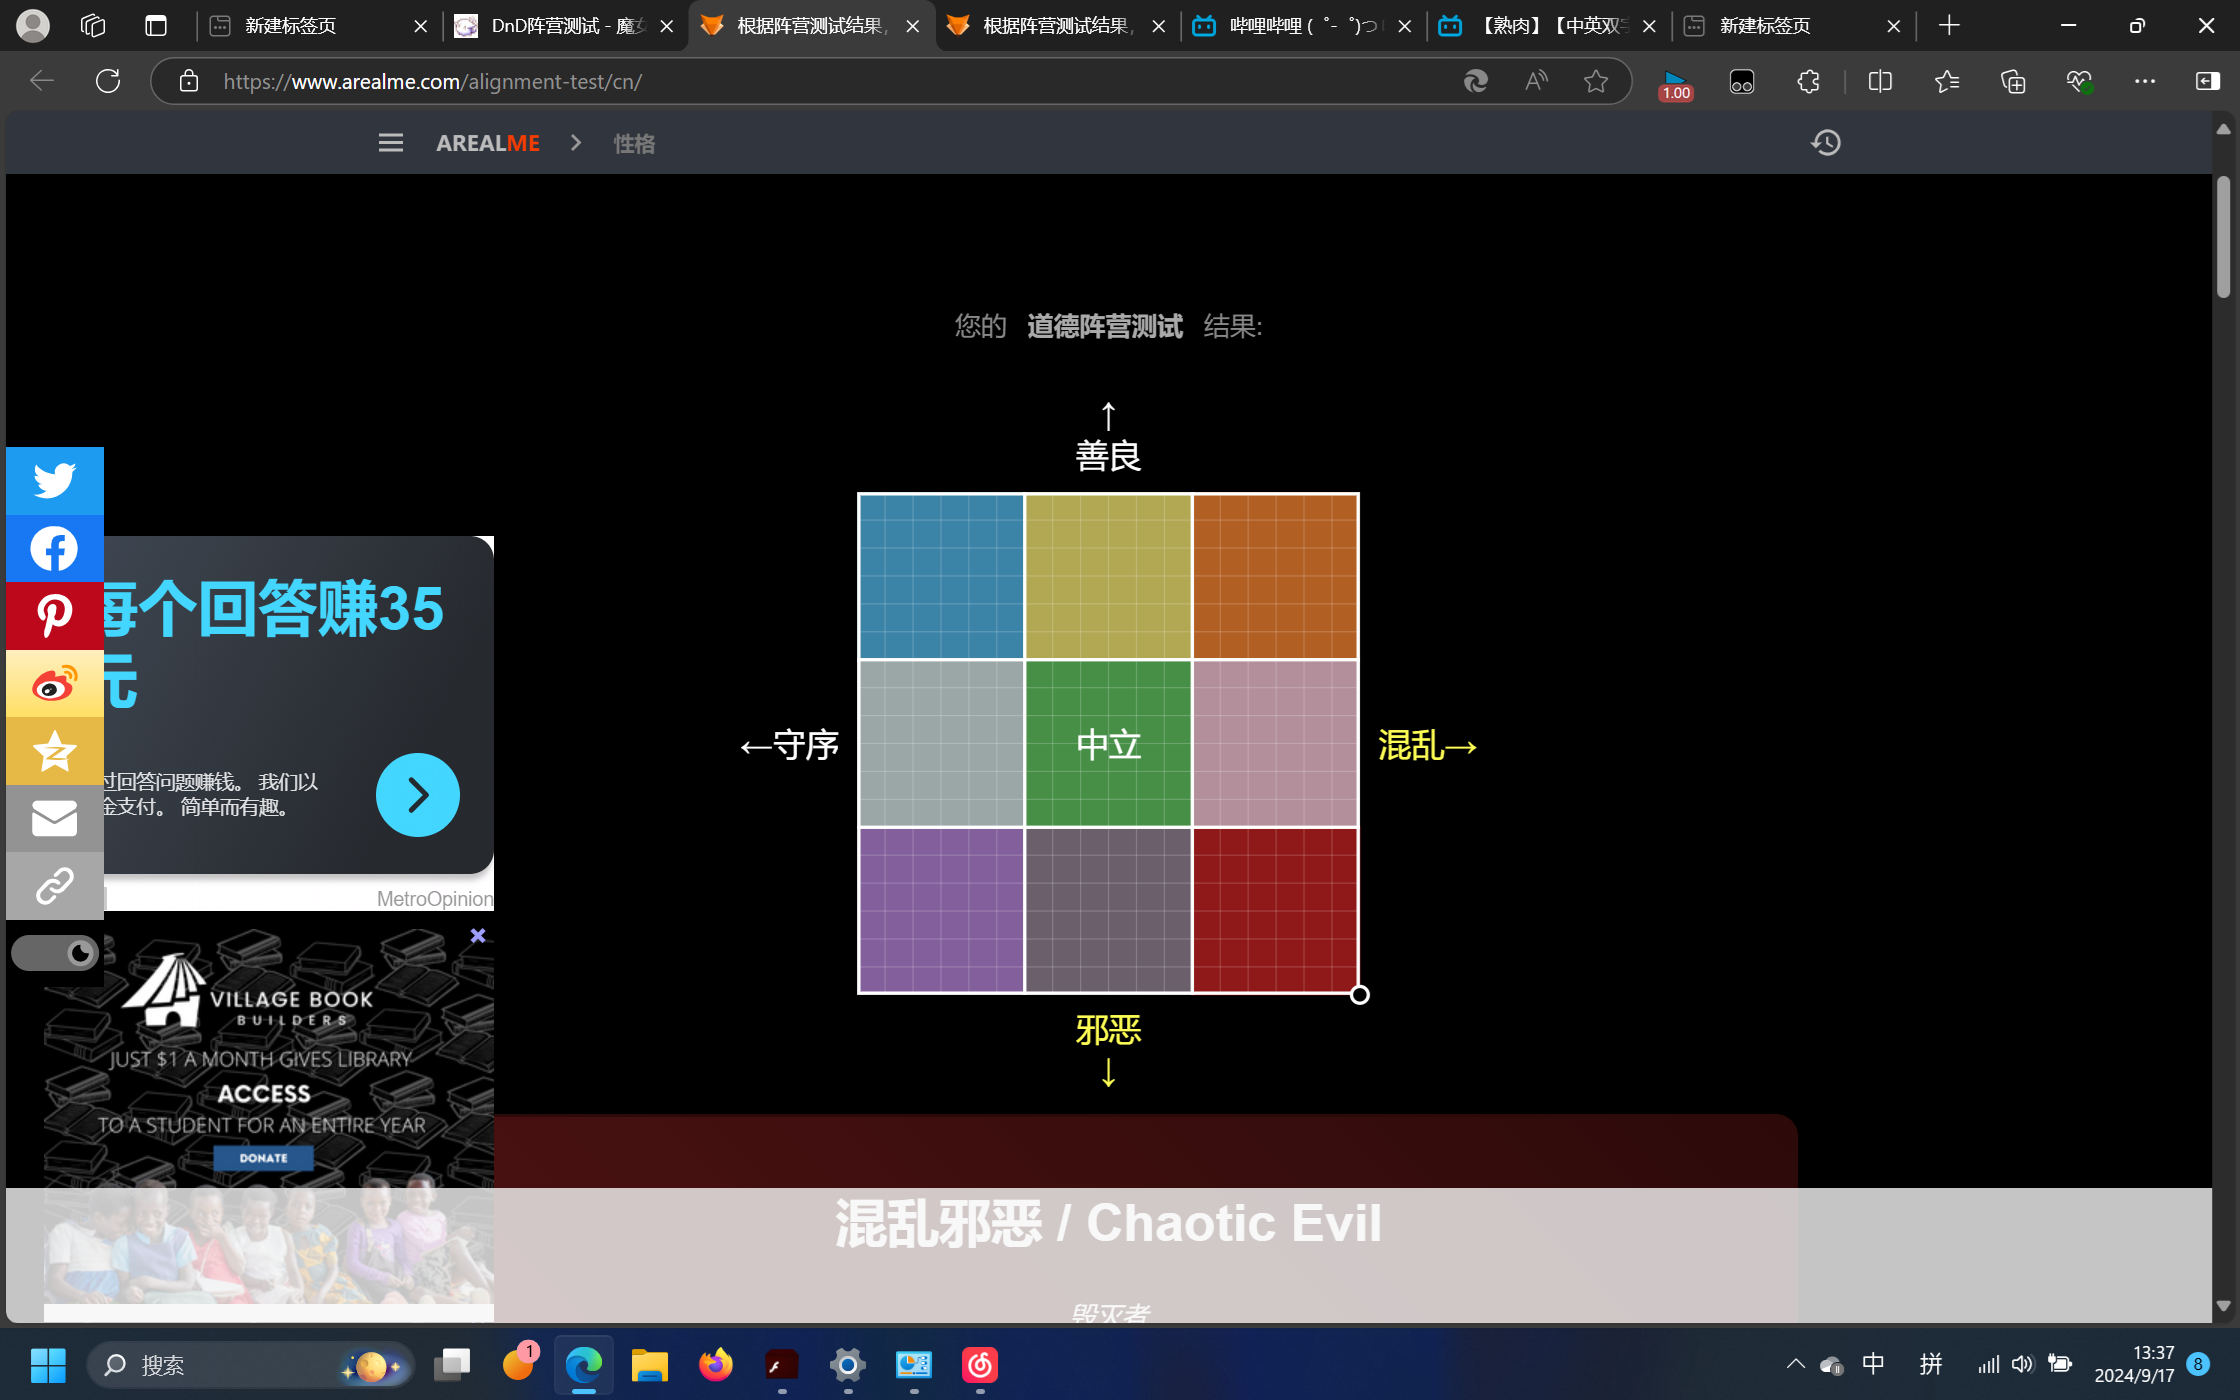Share result by email envelope icon

54,818
